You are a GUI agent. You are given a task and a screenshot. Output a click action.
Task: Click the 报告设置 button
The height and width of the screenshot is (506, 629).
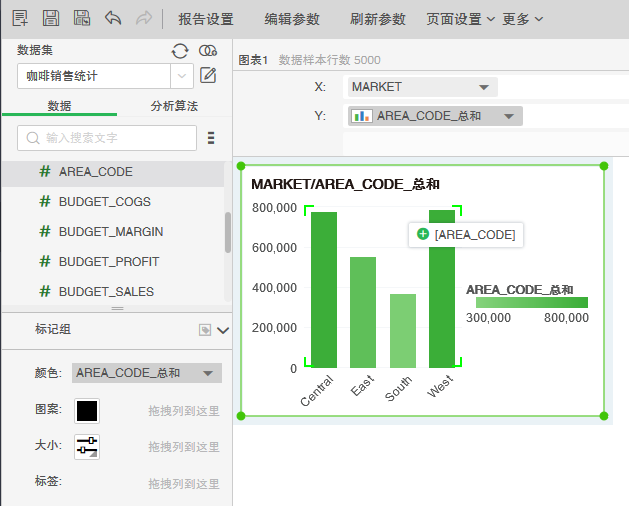click(206, 19)
